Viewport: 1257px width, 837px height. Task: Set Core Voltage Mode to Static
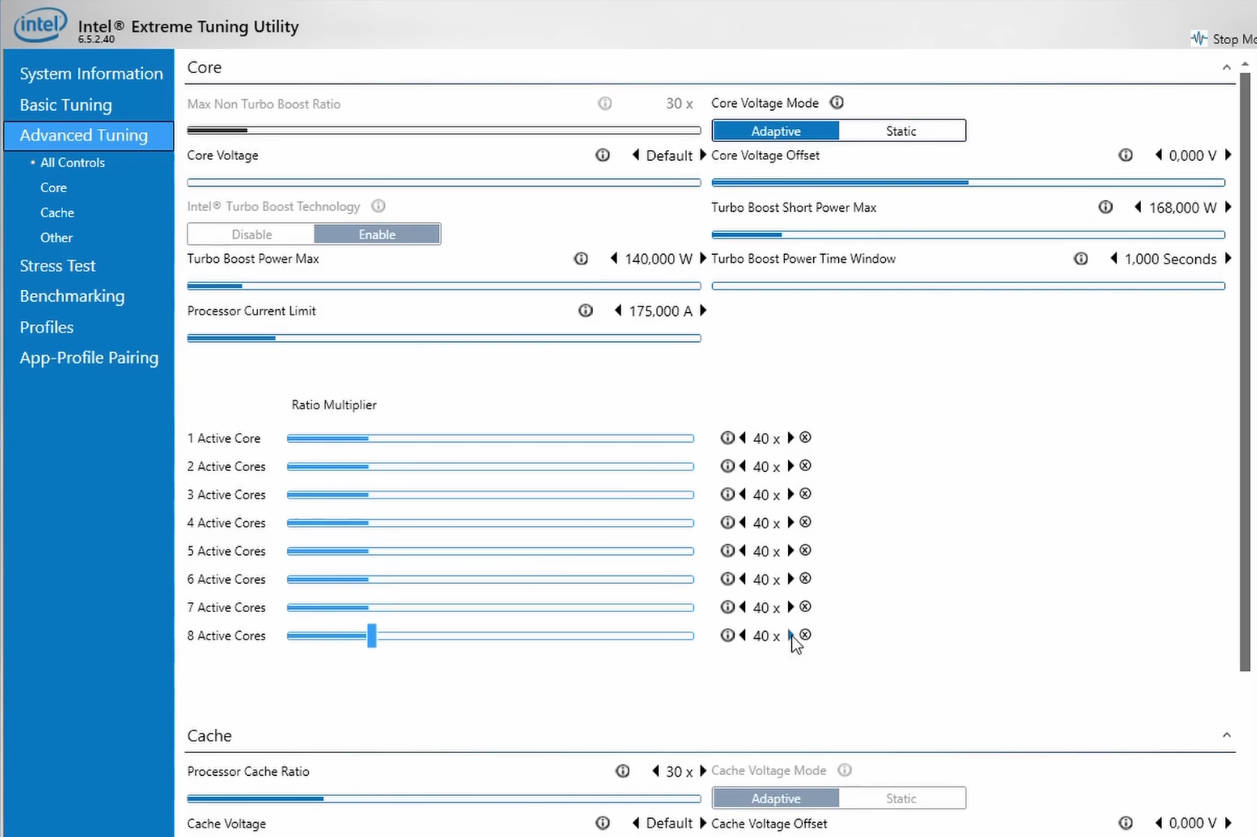tap(901, 131)
